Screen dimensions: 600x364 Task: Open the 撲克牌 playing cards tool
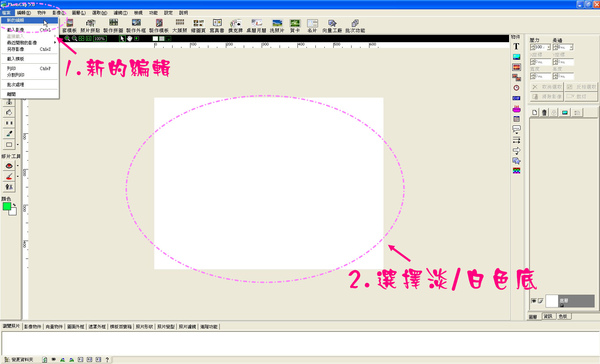pyautogui.click(x=235, y=26)
